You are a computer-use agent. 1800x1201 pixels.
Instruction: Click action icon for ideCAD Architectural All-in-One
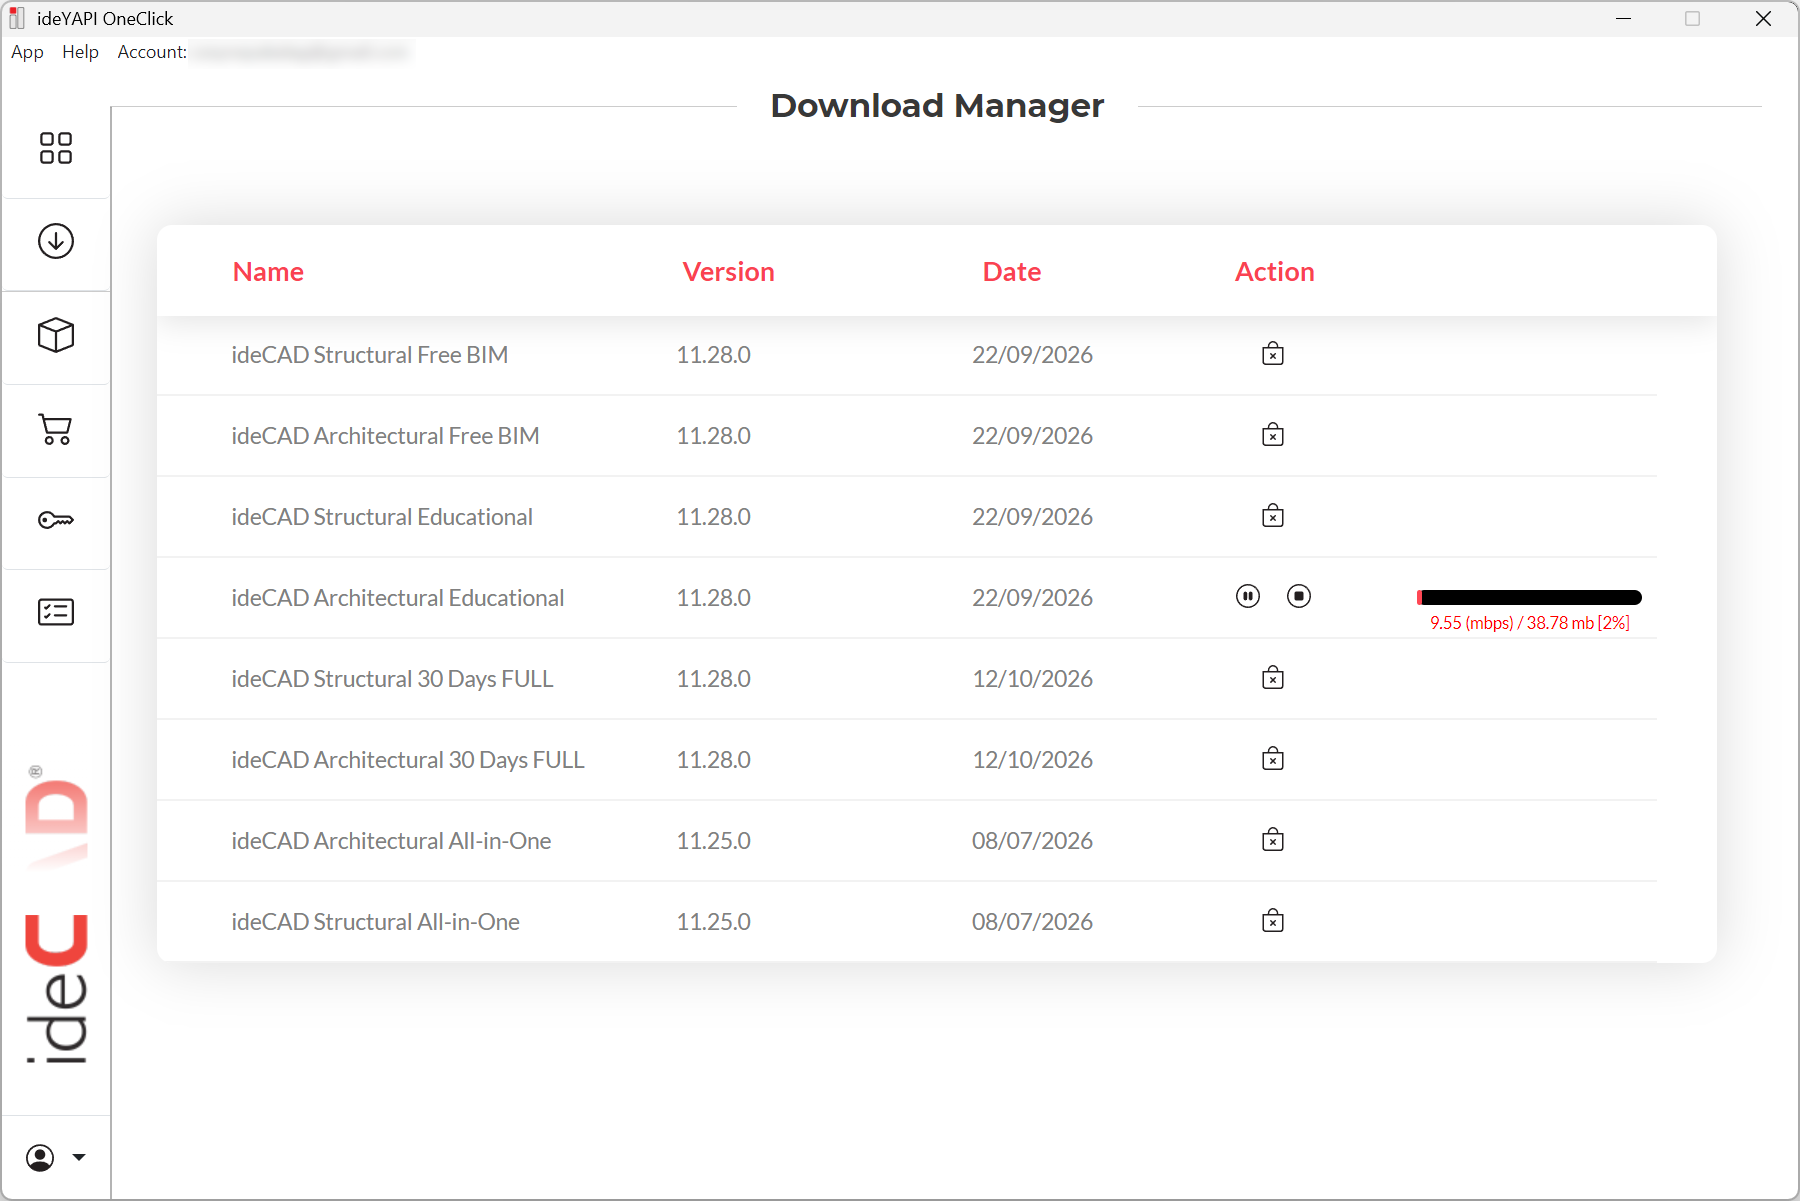(x=1273, y=840)
